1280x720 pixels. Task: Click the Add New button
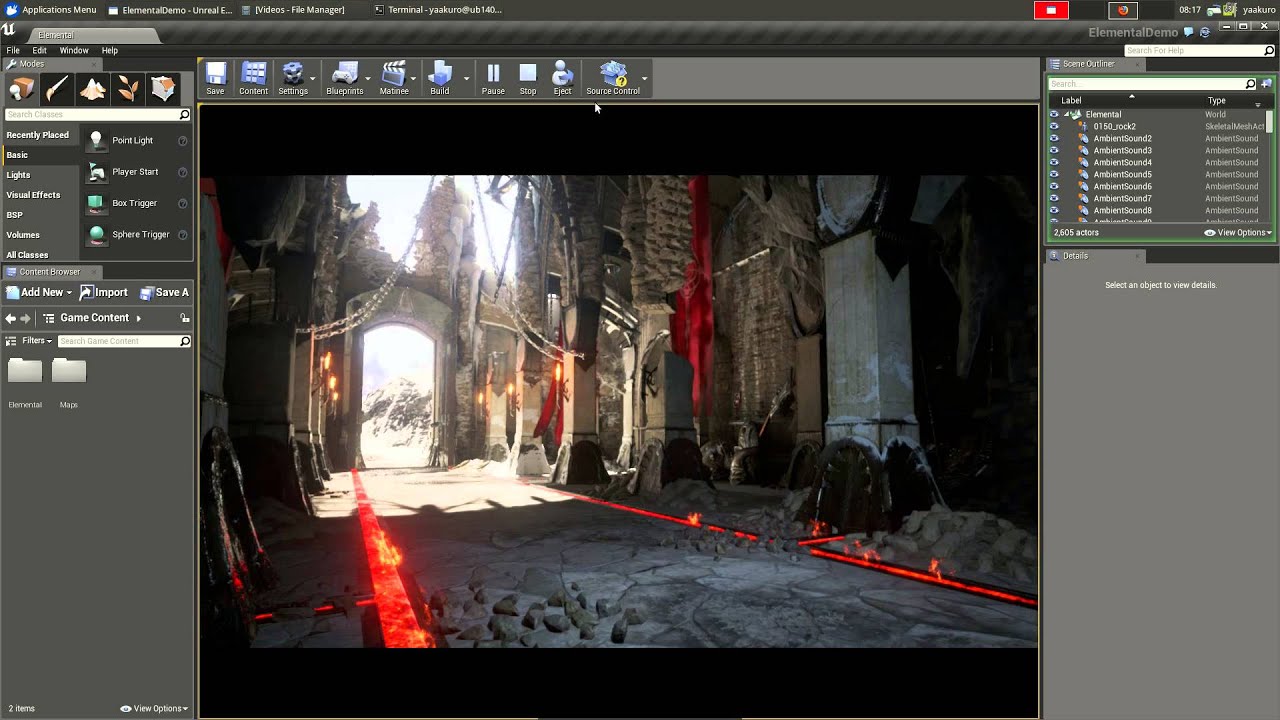tap(39, 292)
